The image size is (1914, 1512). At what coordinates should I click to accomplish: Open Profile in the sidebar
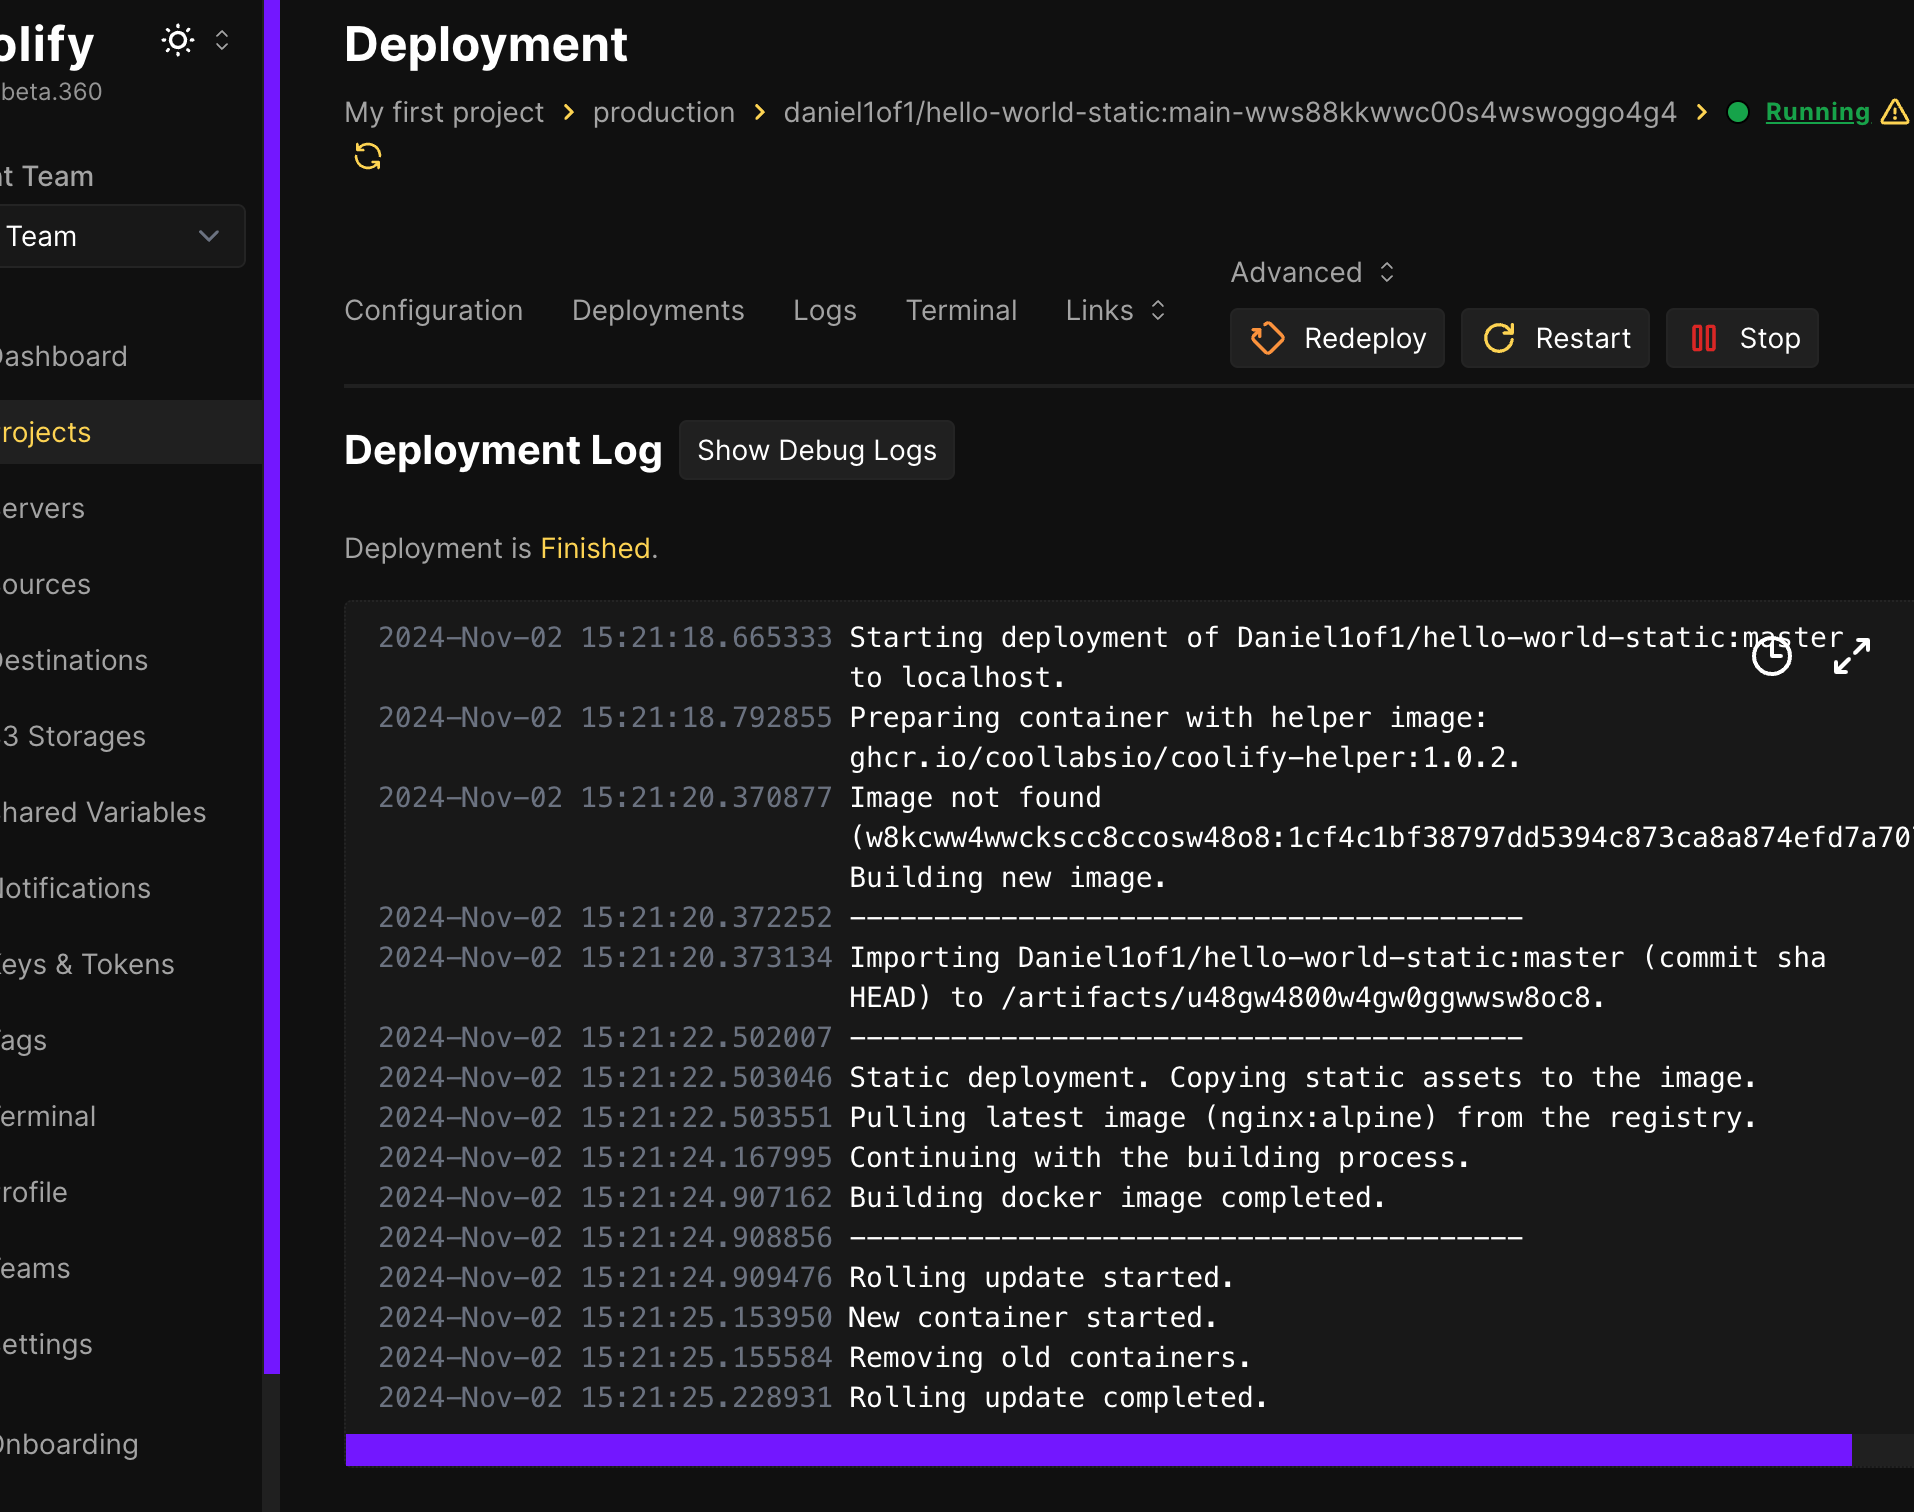34,1192
